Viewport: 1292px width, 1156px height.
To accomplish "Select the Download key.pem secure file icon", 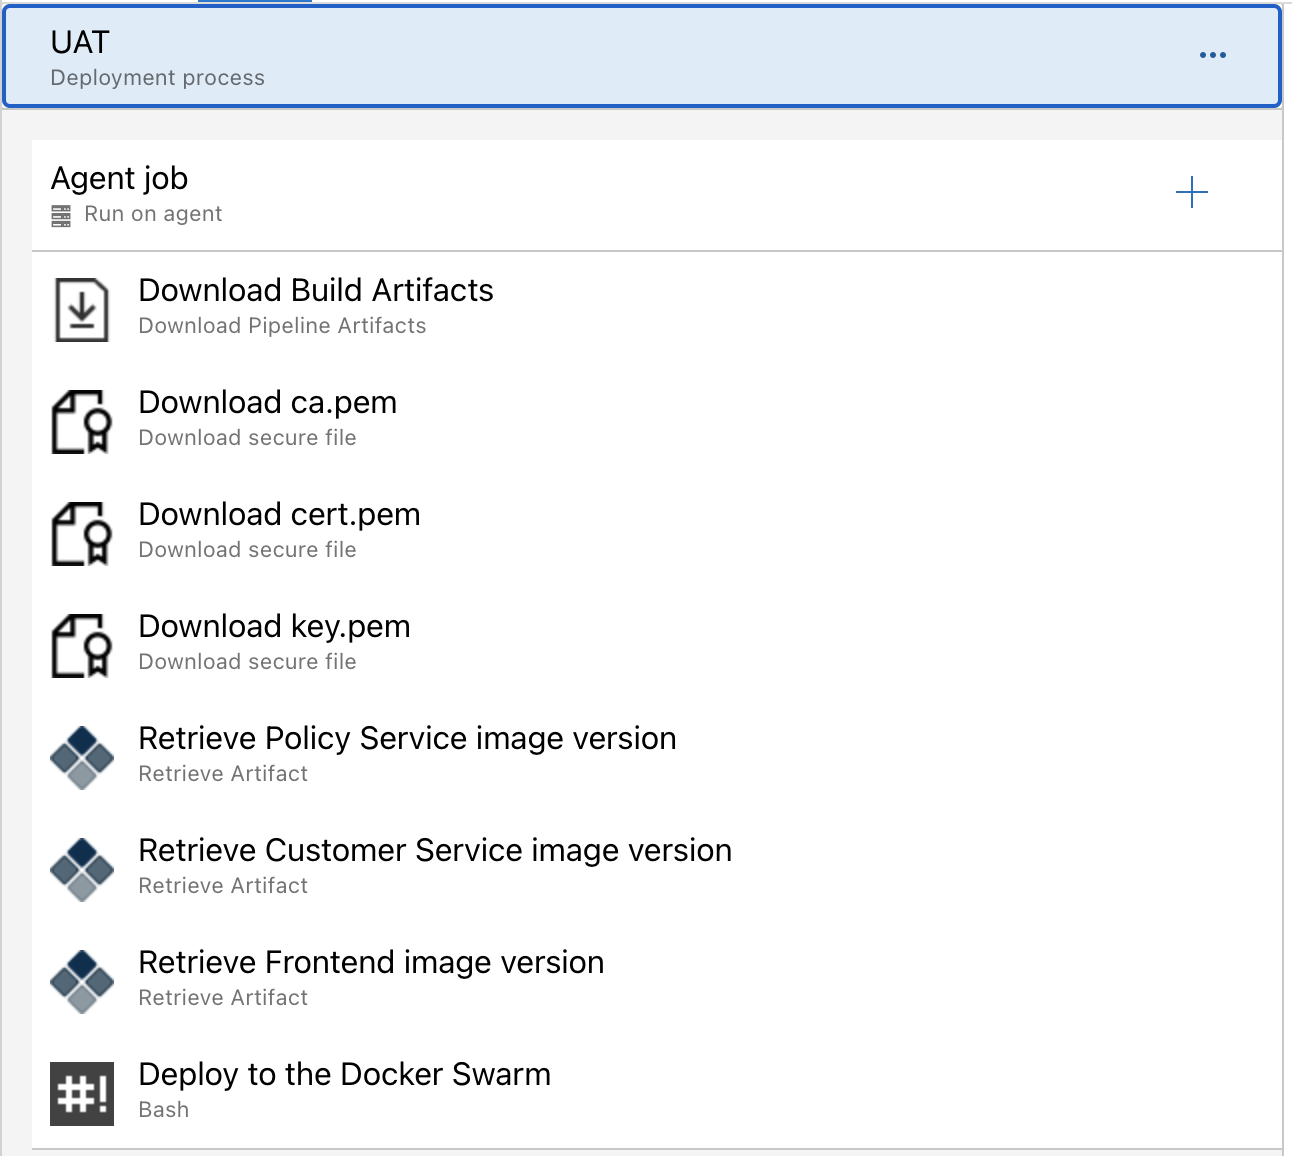I will tap(82, 645).
